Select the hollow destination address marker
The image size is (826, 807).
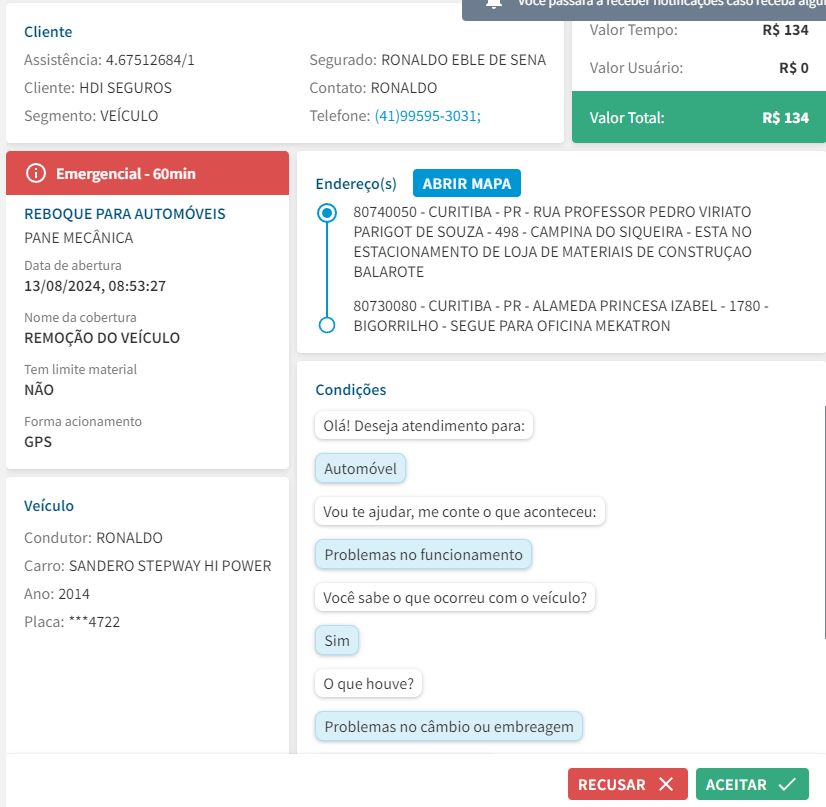click(x=327, y=325)
